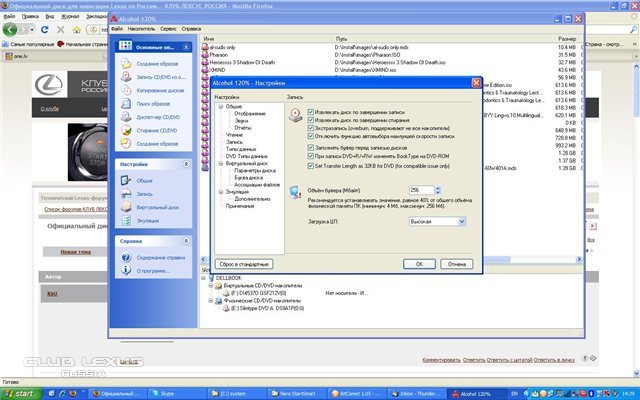Collapse Виртуальные CD/DVD накопители node
This screenshot has width=640, height=400.
[x=211, y=286]
